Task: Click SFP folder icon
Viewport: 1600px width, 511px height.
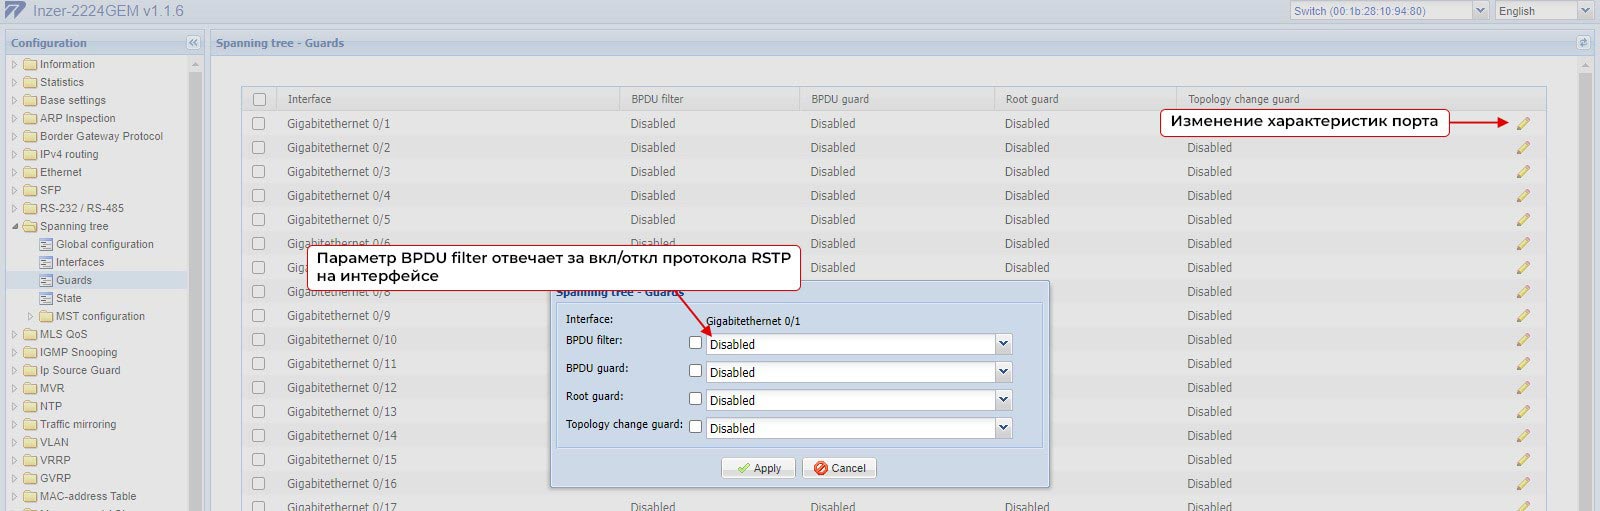Action: tap(30, 191)
